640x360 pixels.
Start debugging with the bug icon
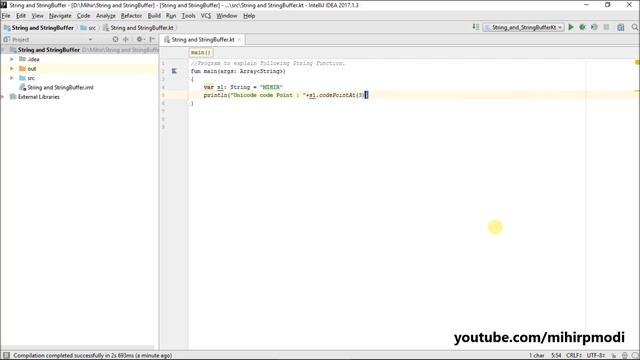click(x=582, y=27)
